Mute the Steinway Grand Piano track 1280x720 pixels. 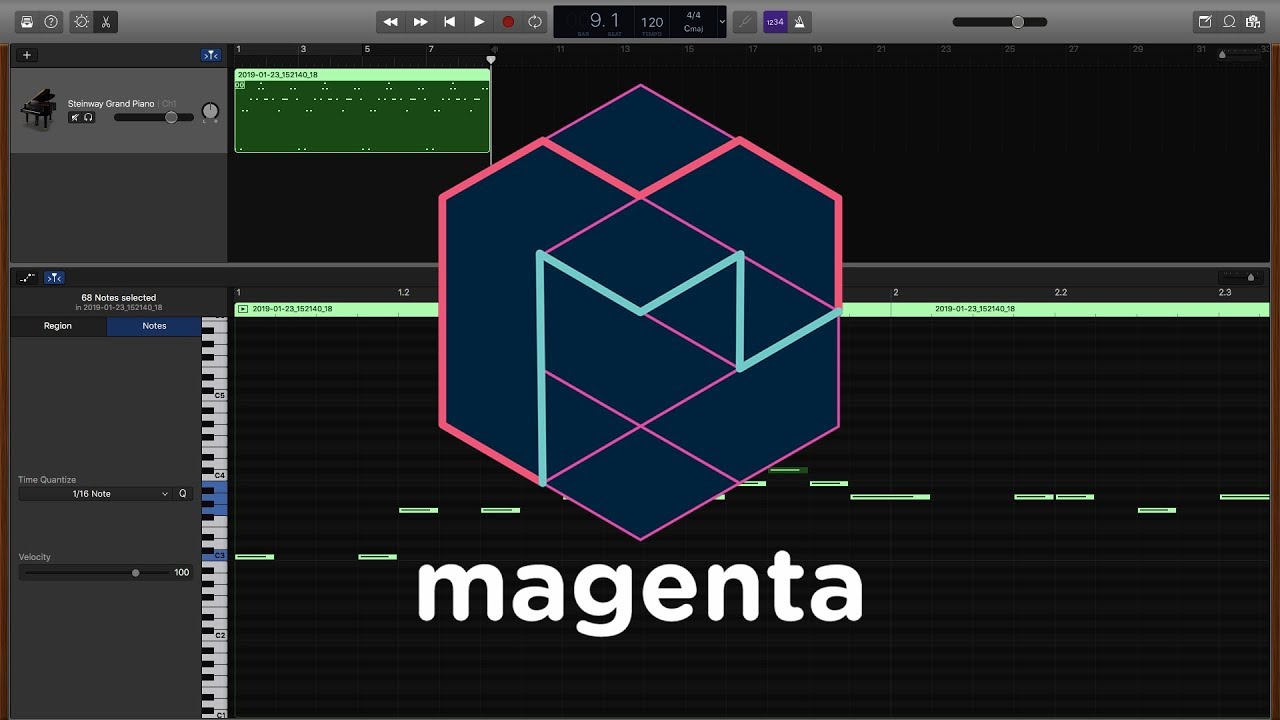pos(74,117)
